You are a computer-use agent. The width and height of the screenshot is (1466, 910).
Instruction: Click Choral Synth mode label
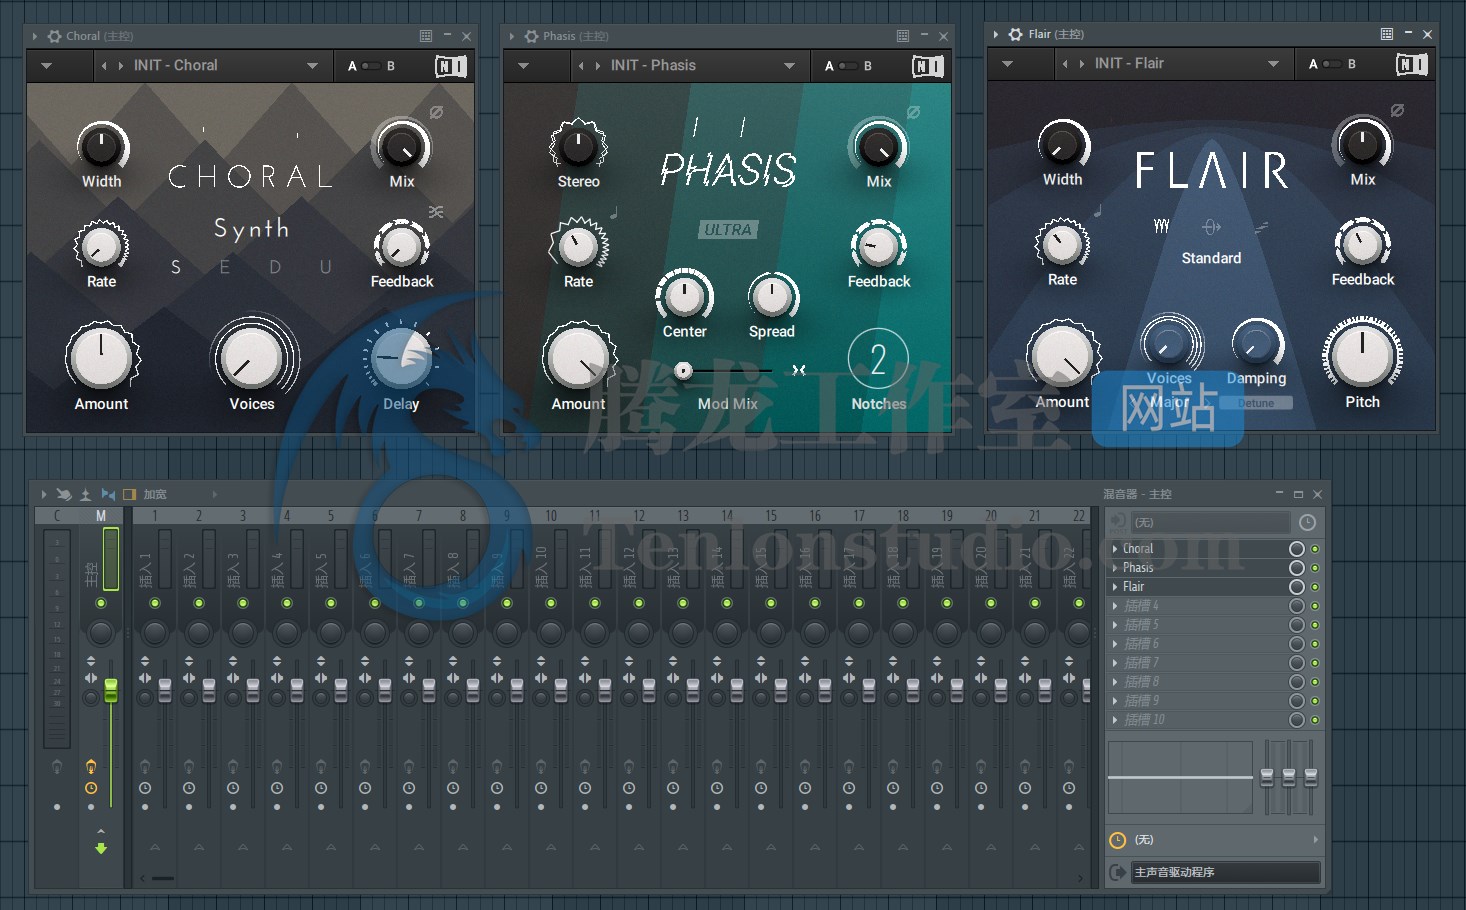(251, 229)
